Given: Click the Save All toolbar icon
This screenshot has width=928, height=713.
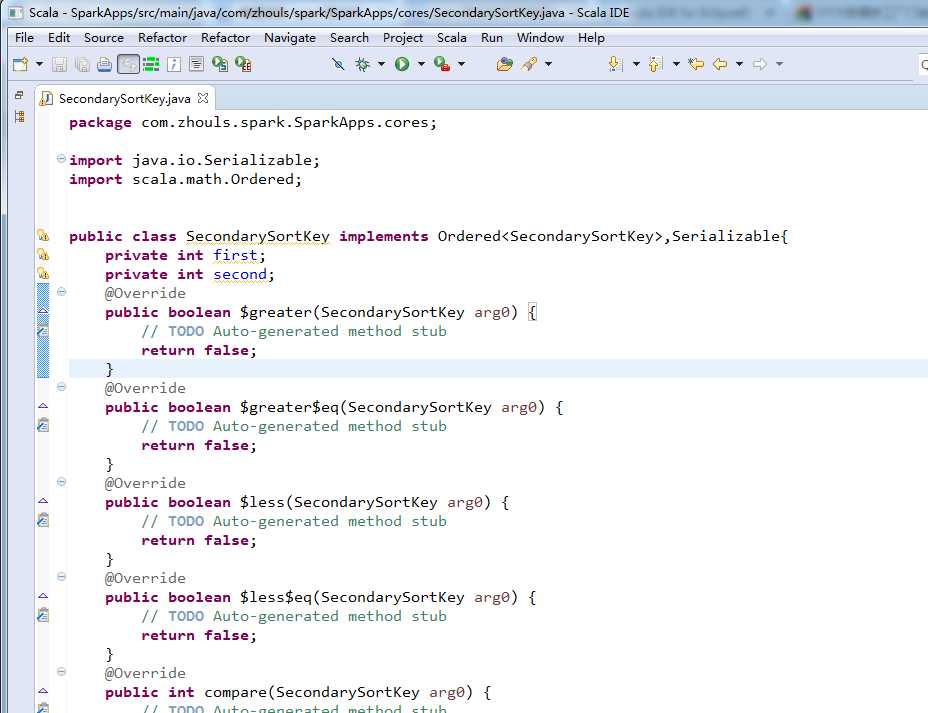Looking at the screenshot, I should [x=82, y=64].
